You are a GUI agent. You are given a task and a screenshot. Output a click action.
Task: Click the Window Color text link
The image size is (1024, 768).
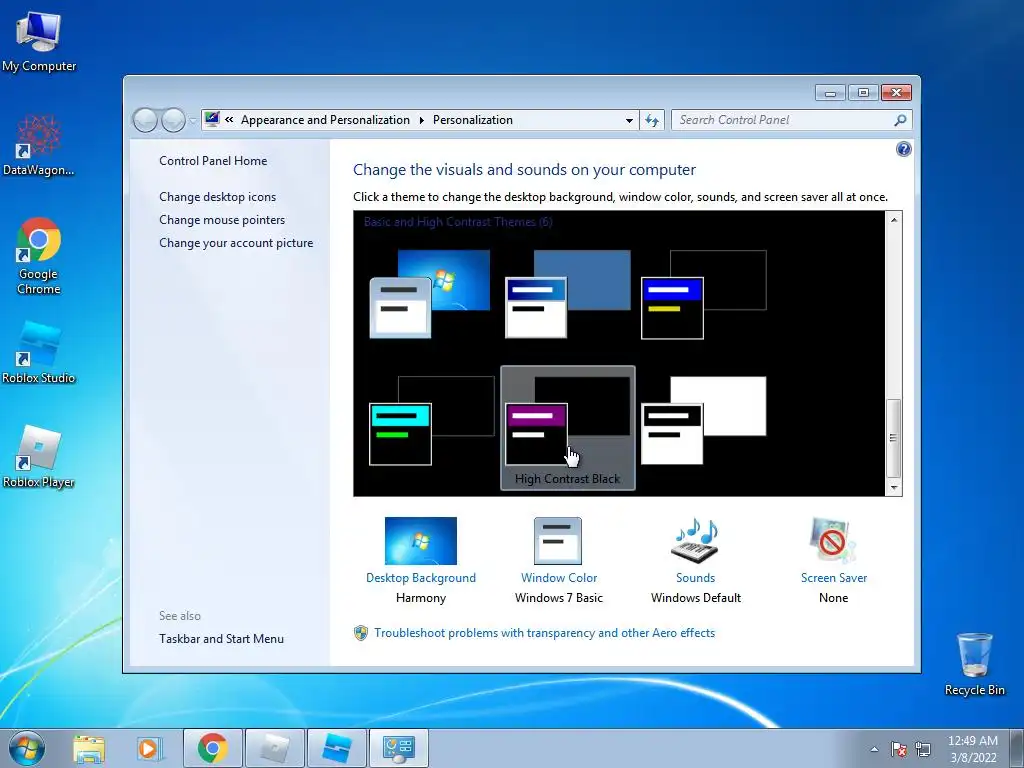coord(559,578)
